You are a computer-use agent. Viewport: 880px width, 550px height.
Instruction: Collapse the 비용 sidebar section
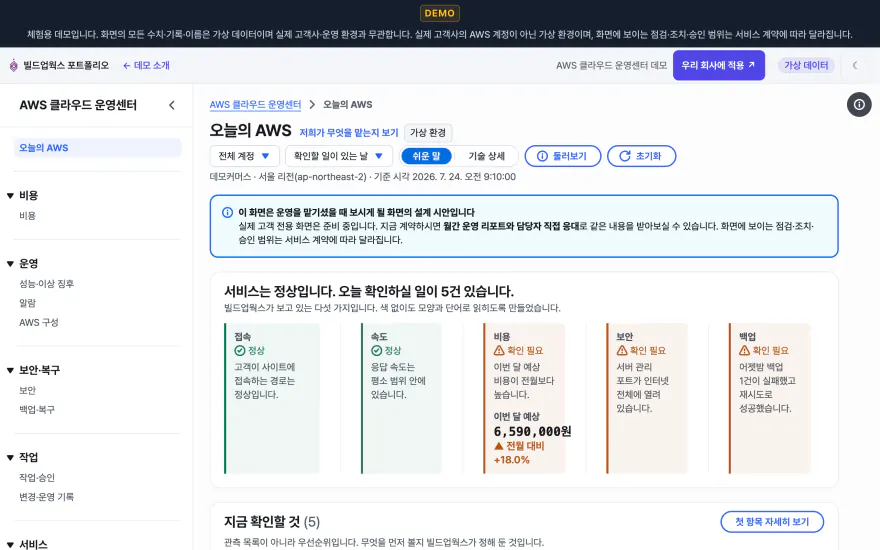pos(10,195)
